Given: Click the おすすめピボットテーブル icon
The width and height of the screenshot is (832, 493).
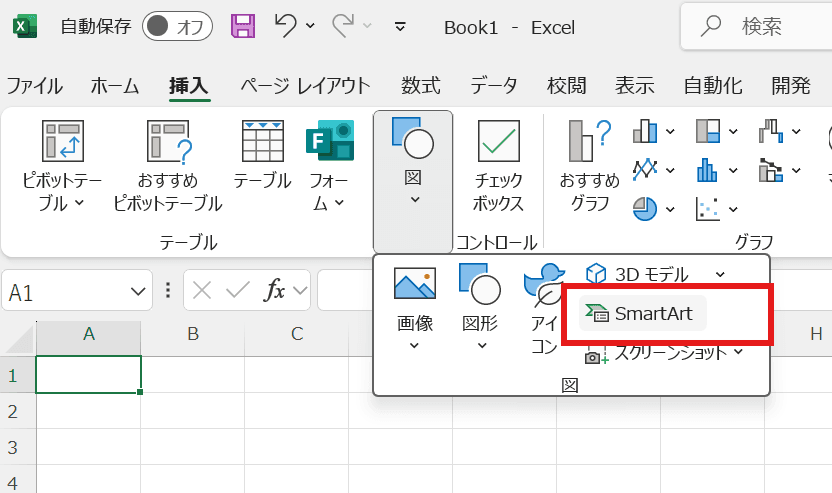Looking at the screenshot, I should [167, 142].
